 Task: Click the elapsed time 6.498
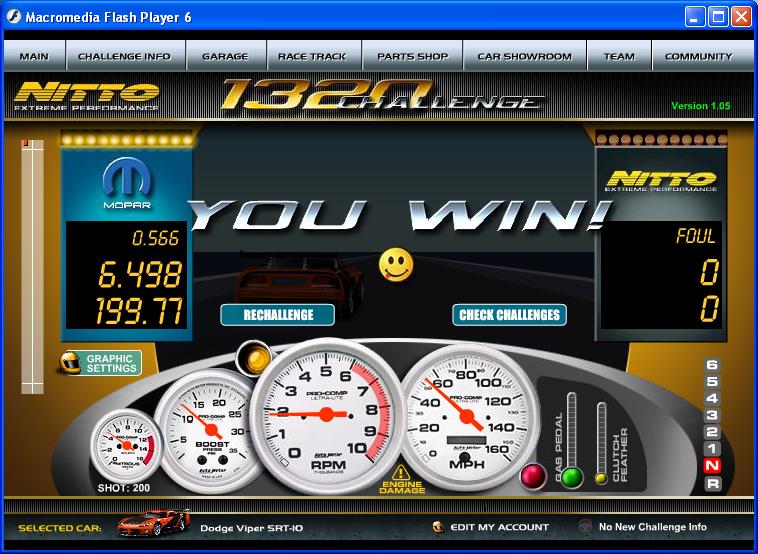(140, 274)
